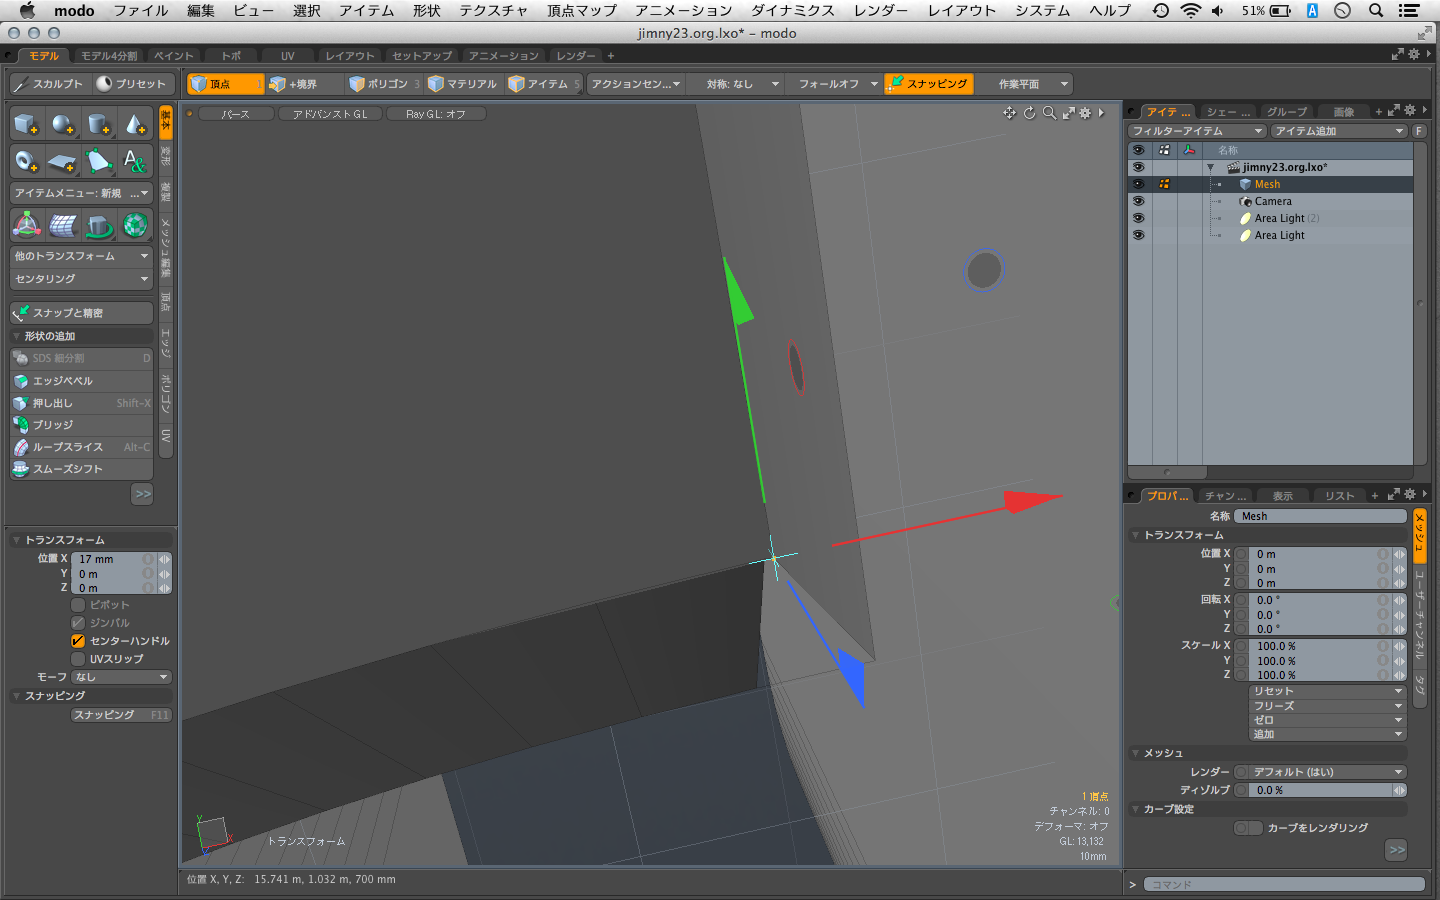Image resolution: width=1440 pixels, height=900 pixels.
Task: Toggle the スナッピング button in the top toolbar
Action: 929,84
